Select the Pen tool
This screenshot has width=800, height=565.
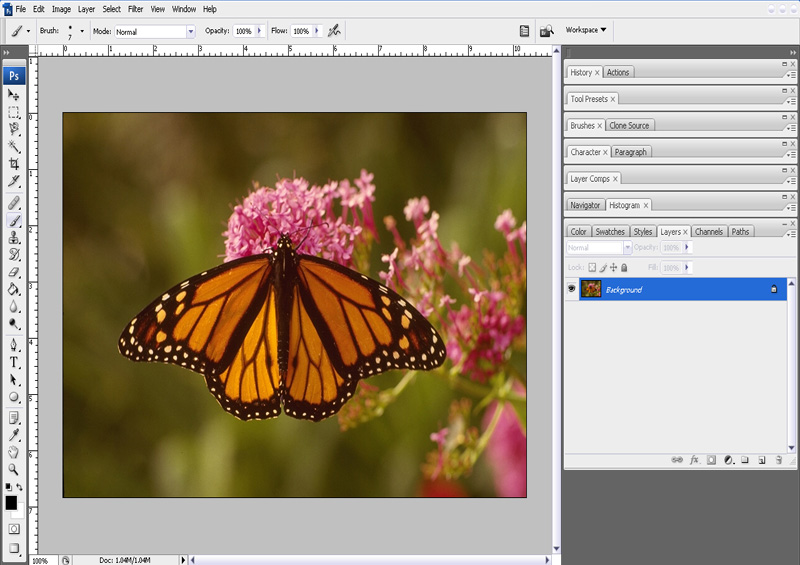point(14,345)
